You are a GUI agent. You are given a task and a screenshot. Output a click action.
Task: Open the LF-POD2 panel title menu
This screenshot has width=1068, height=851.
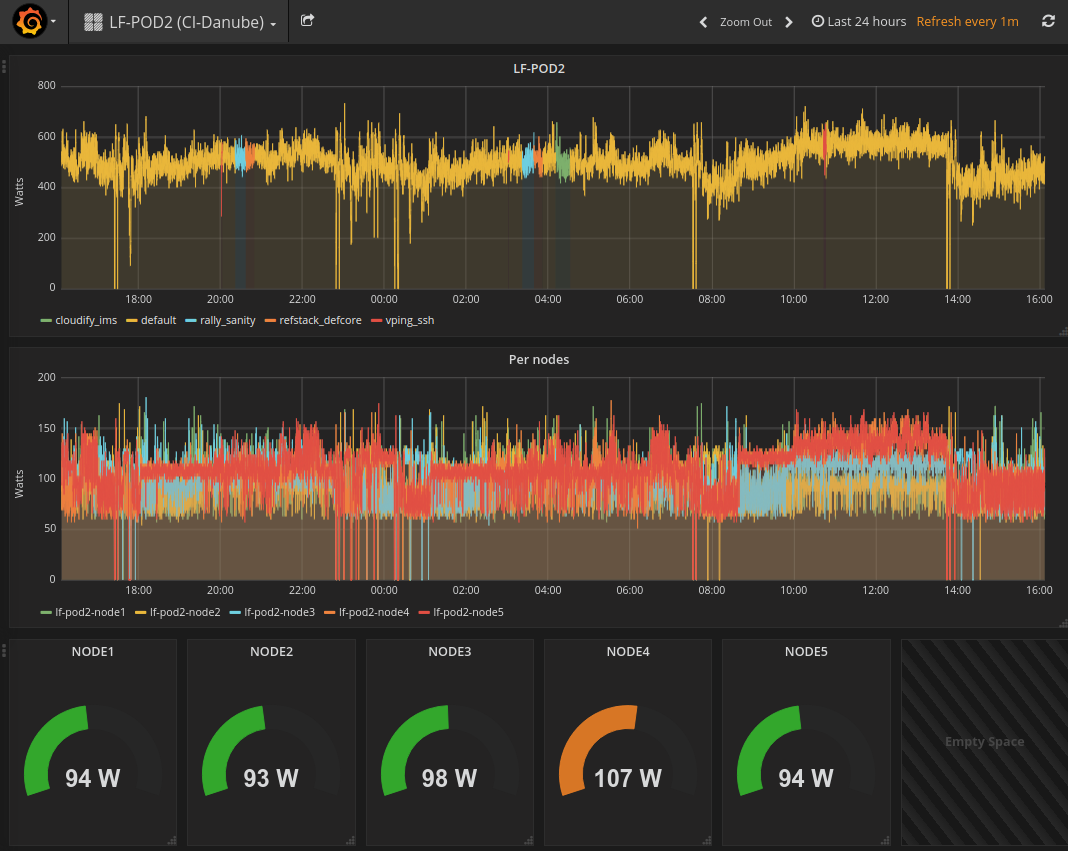[538, 69]
